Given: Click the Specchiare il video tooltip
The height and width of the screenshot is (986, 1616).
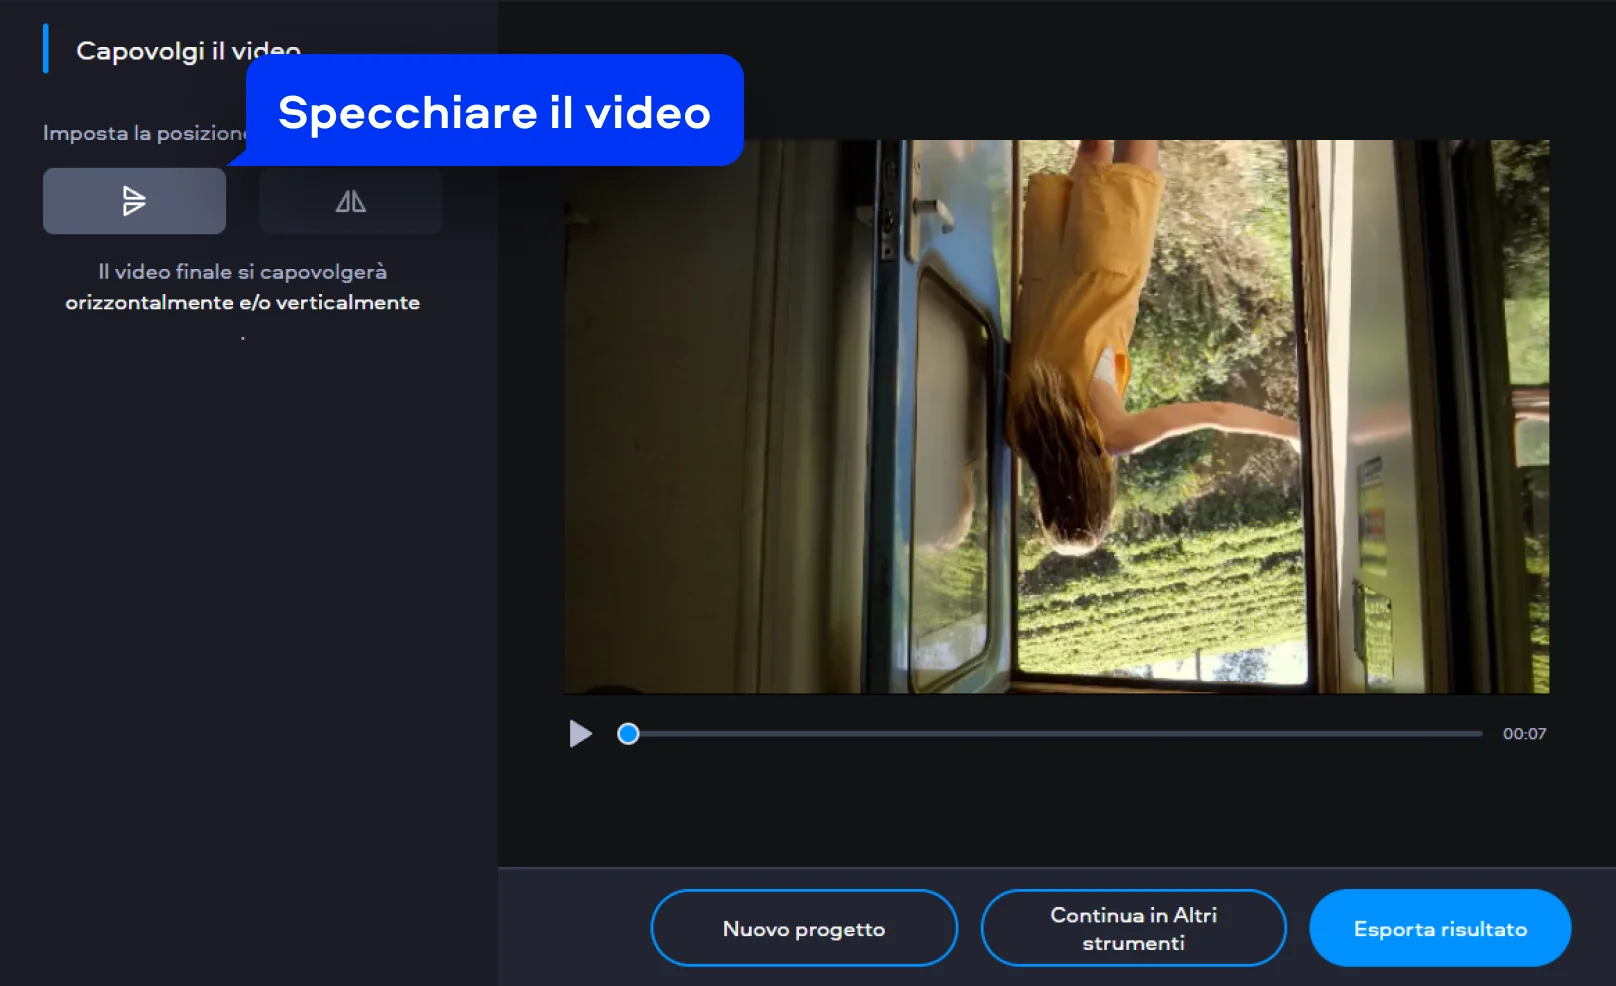Looking at the screenshot, I should [x=494, y=111].
